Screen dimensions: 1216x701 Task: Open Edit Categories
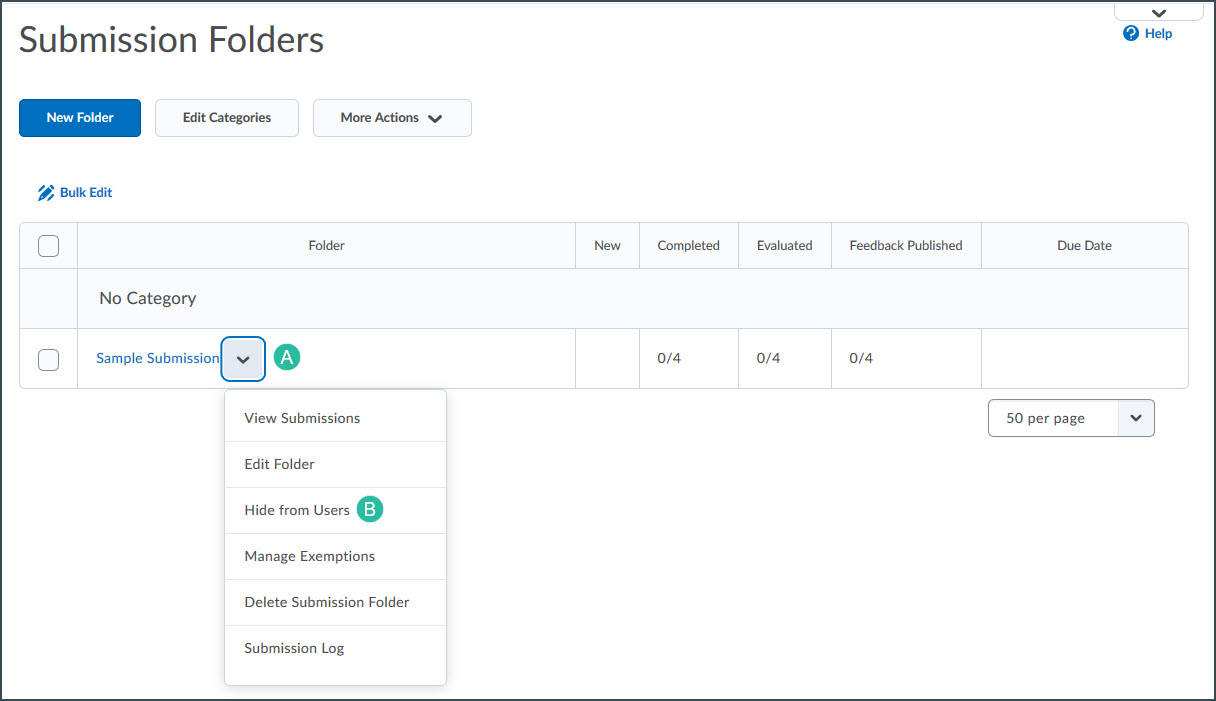[226, 117]
